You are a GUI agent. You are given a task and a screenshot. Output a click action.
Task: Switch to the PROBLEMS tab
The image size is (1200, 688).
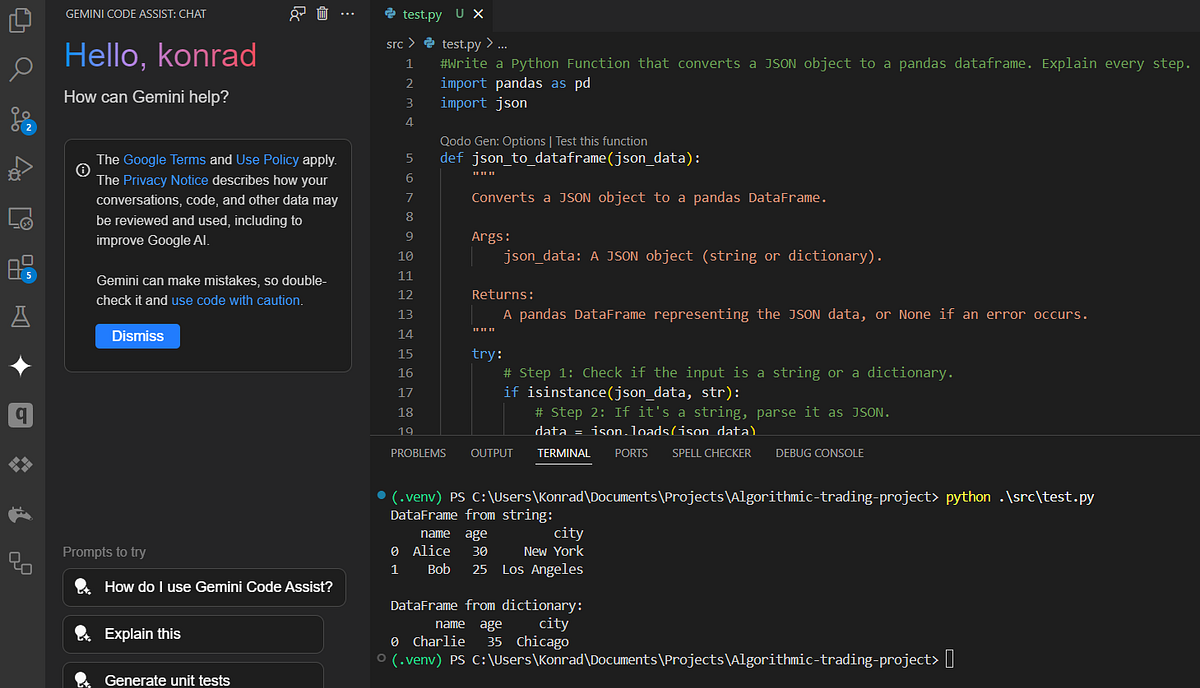pyautogui.click(x=418, y=452)
